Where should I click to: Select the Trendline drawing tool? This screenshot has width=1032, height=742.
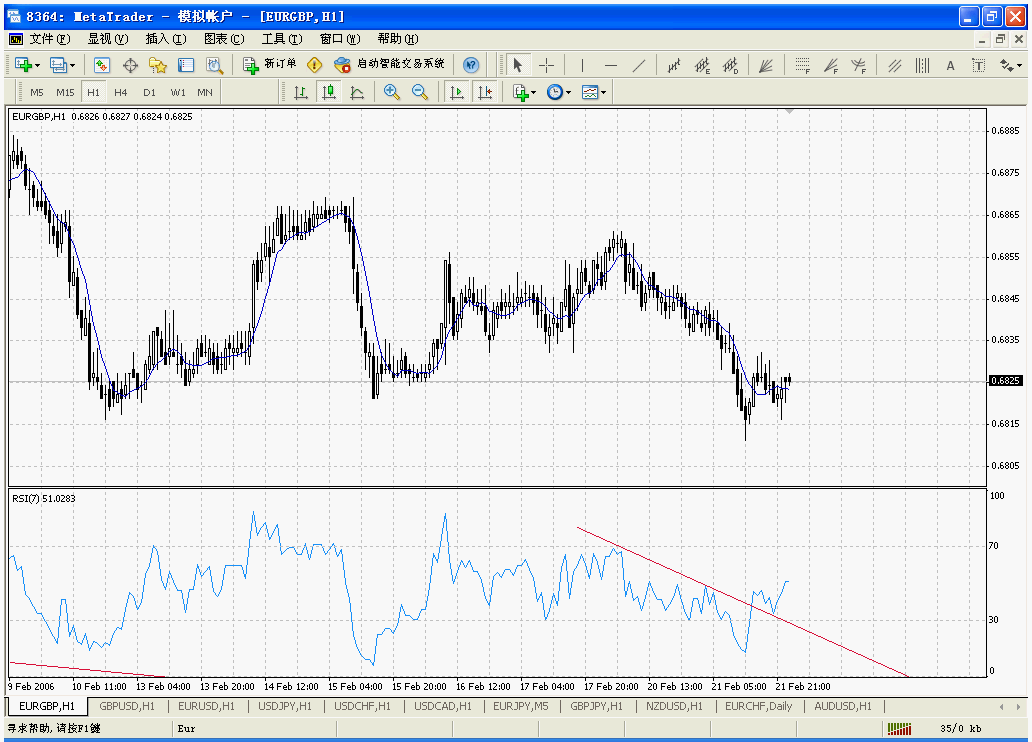[x=638, y=65]
